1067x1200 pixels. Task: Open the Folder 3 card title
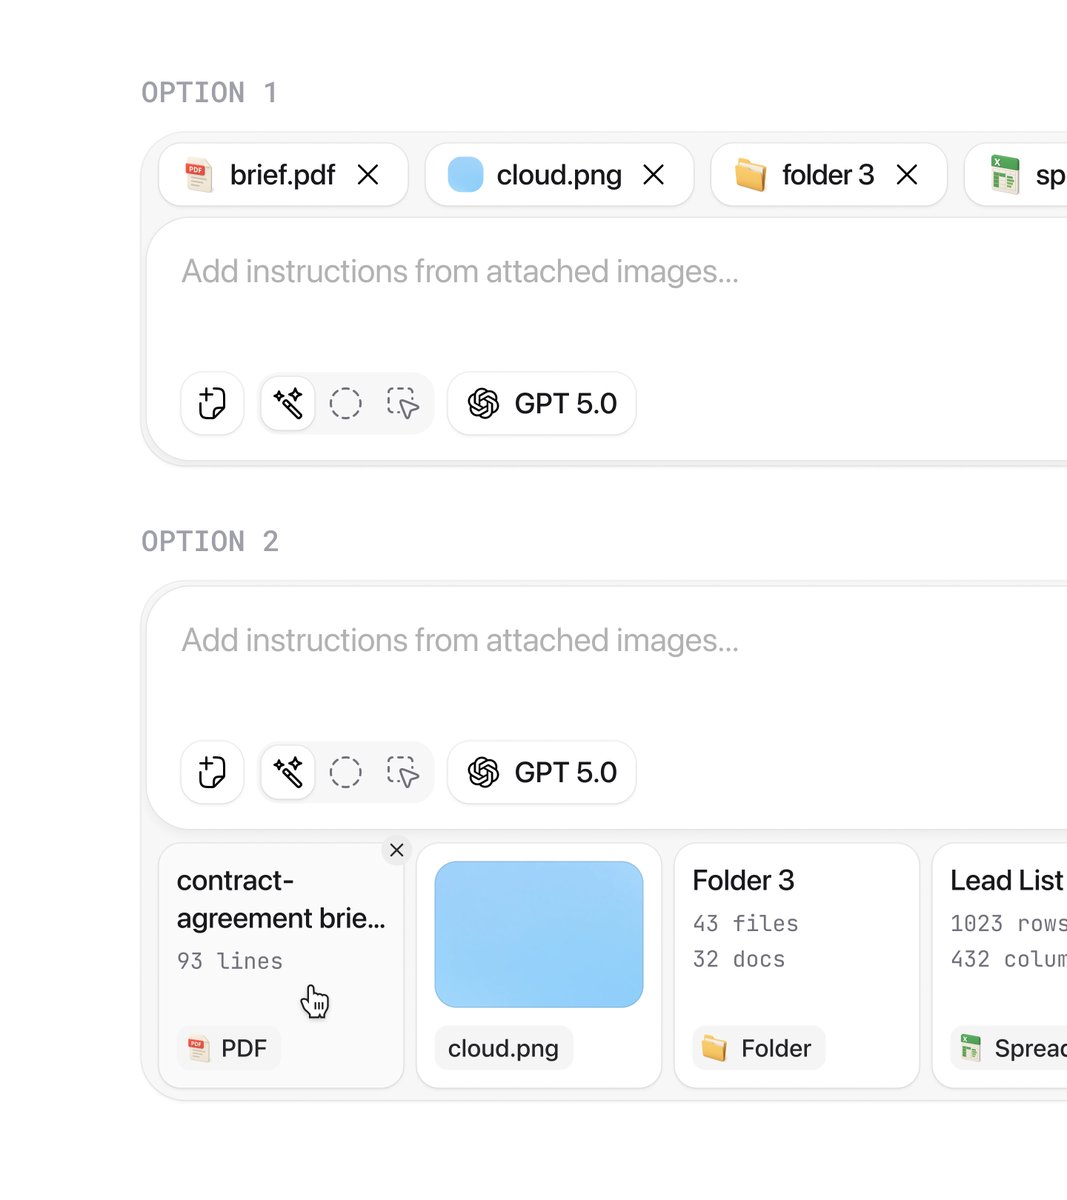(x=743, y=881)
